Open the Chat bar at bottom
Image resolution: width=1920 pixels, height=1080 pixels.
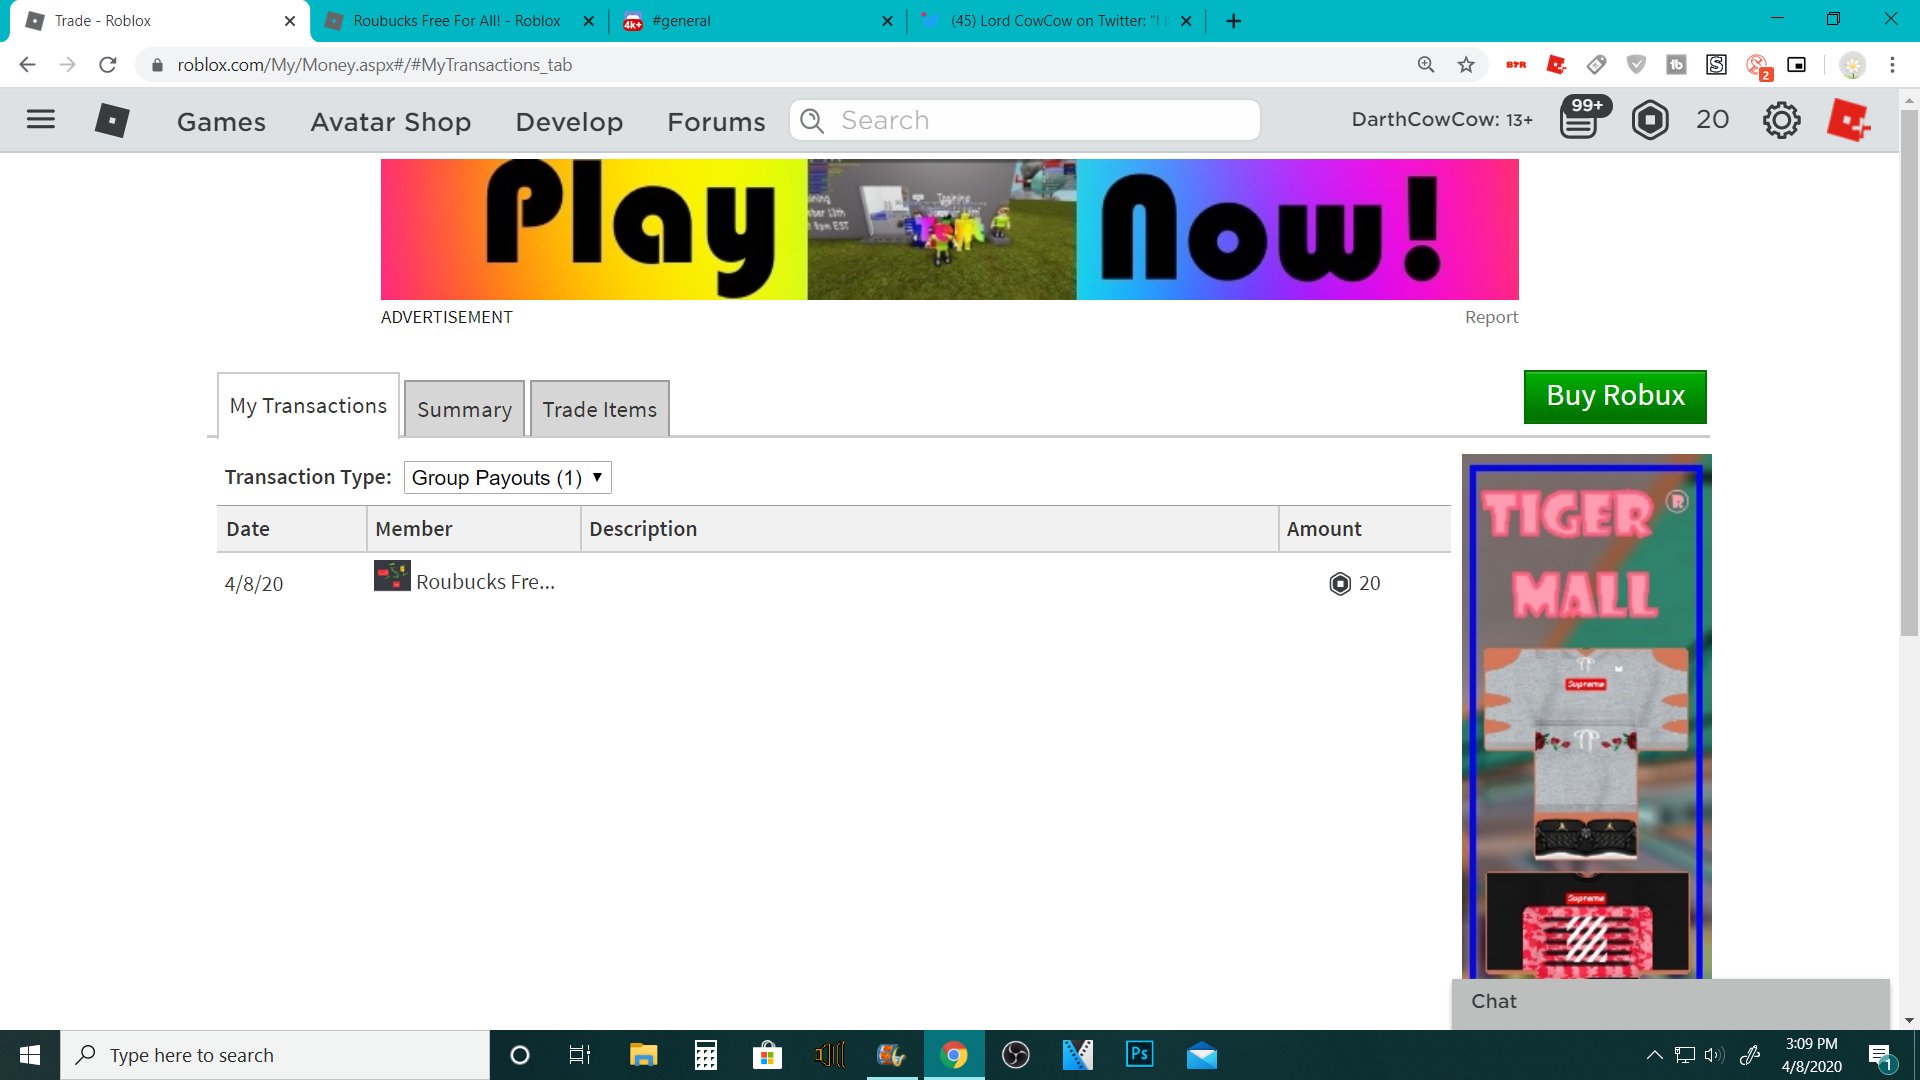(x=1670, y=1002)
